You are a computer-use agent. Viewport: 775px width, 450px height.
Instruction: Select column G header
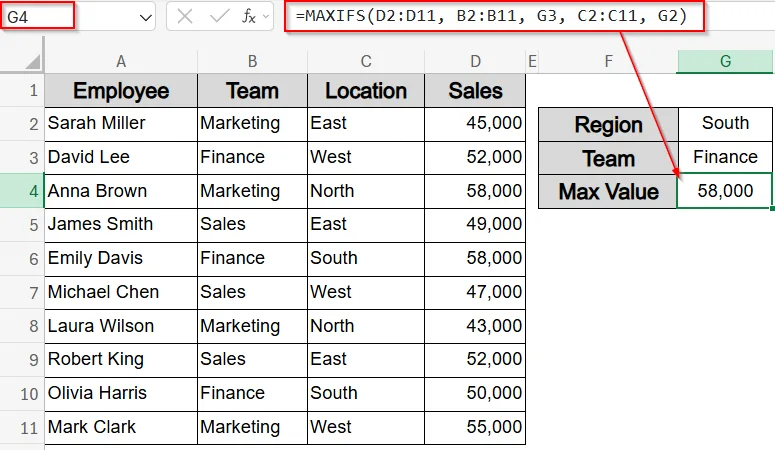(725, 61)
